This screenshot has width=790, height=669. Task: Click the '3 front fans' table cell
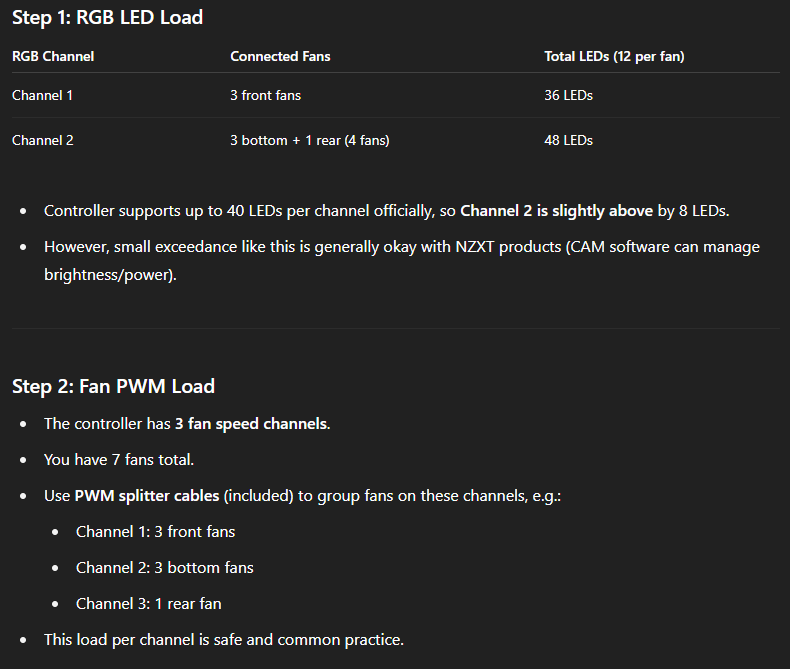[x=266, y=95]
